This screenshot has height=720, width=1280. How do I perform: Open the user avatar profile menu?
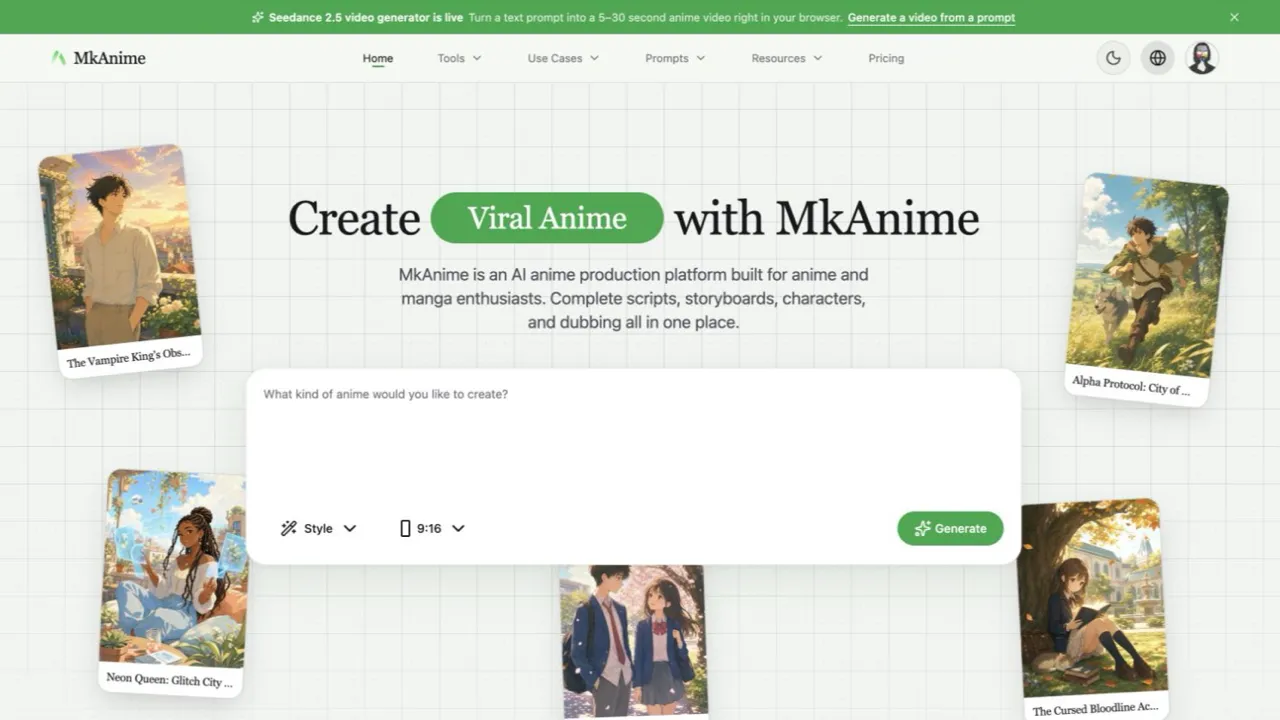point(1202,58)
